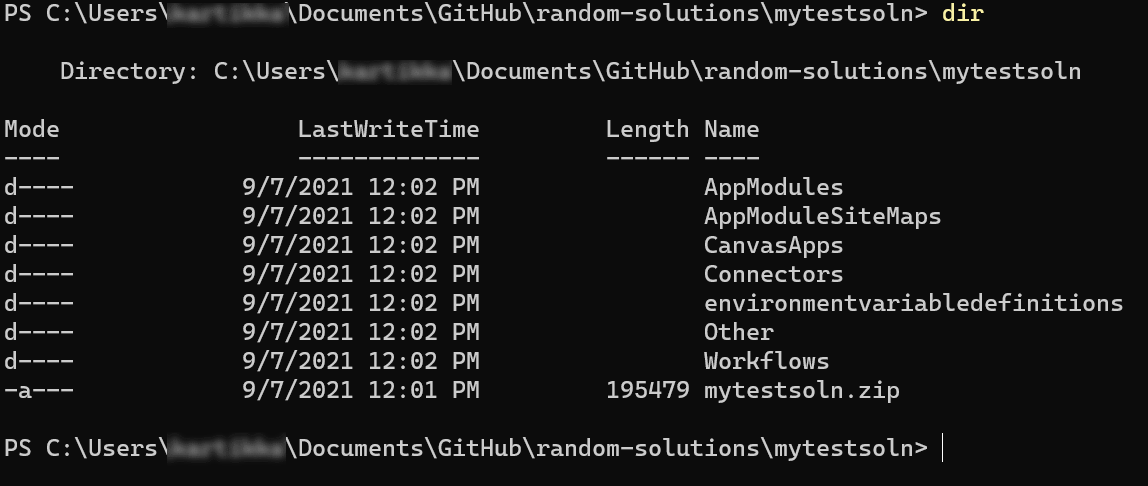Click the Length column header

(x=647, y=130)
